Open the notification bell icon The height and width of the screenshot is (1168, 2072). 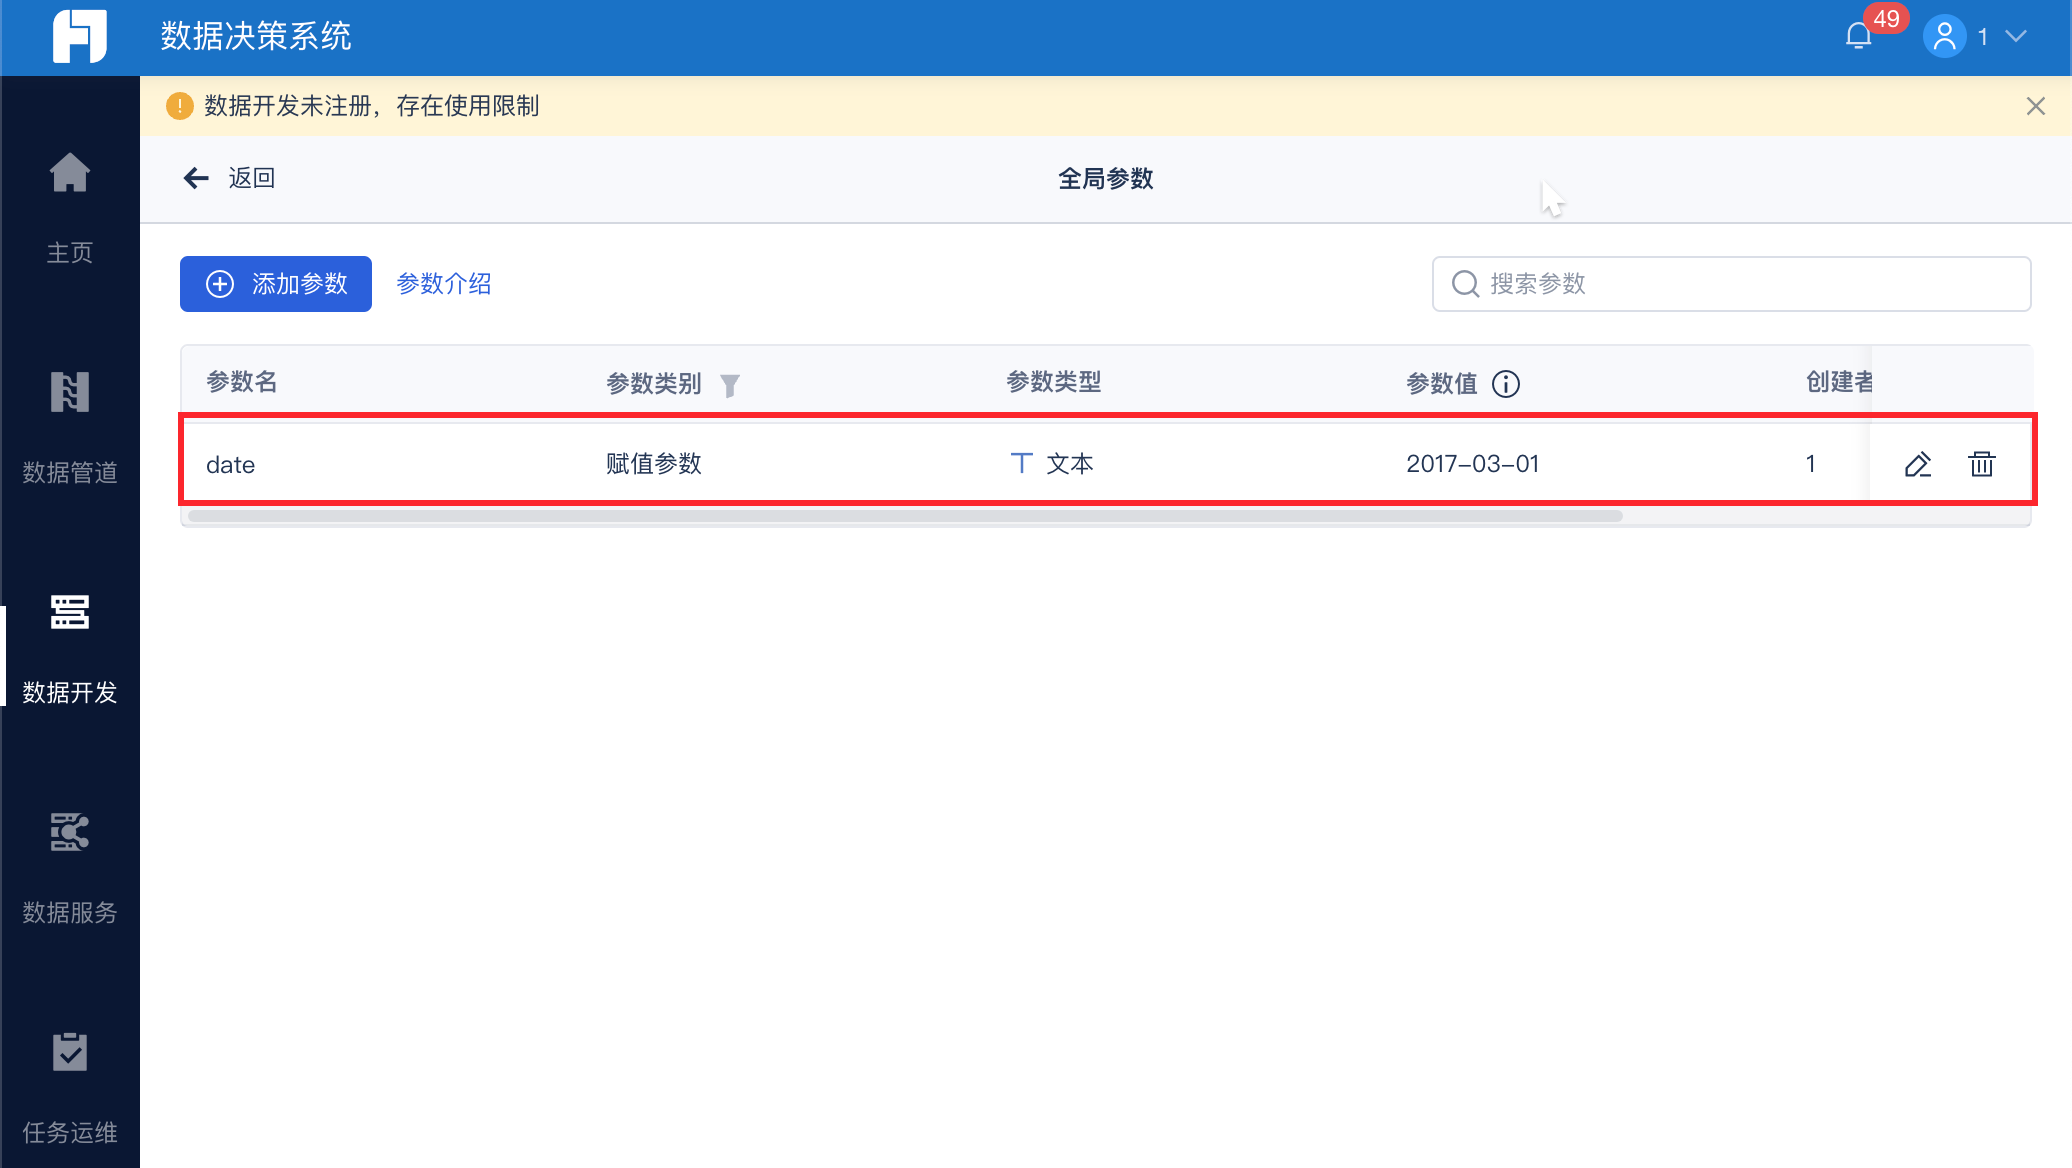click(x=1858, y=37)
